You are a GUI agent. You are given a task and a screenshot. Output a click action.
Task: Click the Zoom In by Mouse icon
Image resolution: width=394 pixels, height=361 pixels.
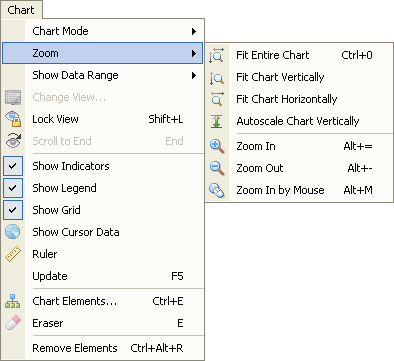[x=217, y=190]
